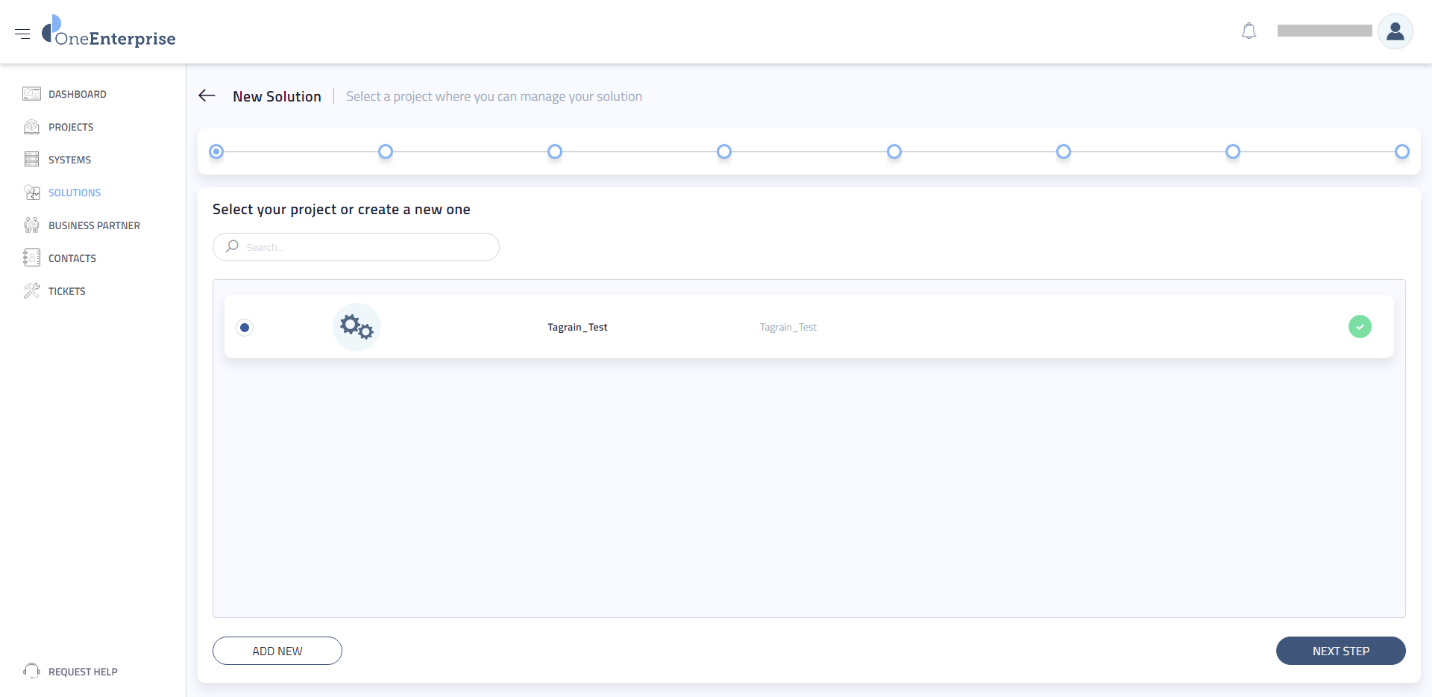
Task: Click the OneEnterprise logo
Action: point(107,32)
